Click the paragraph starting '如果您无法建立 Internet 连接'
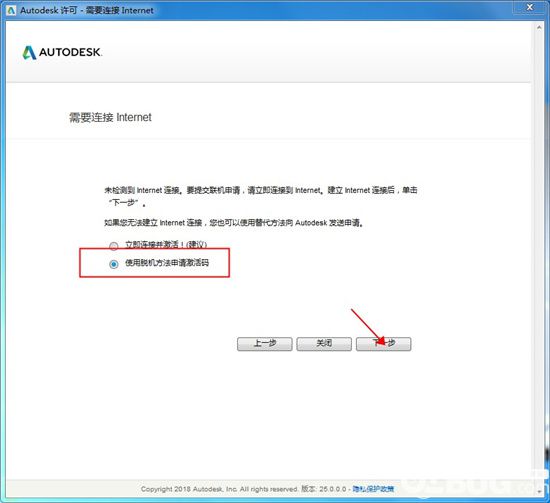Image resolution: width=550 pixels, height=503 pixels. pos(234,223)
